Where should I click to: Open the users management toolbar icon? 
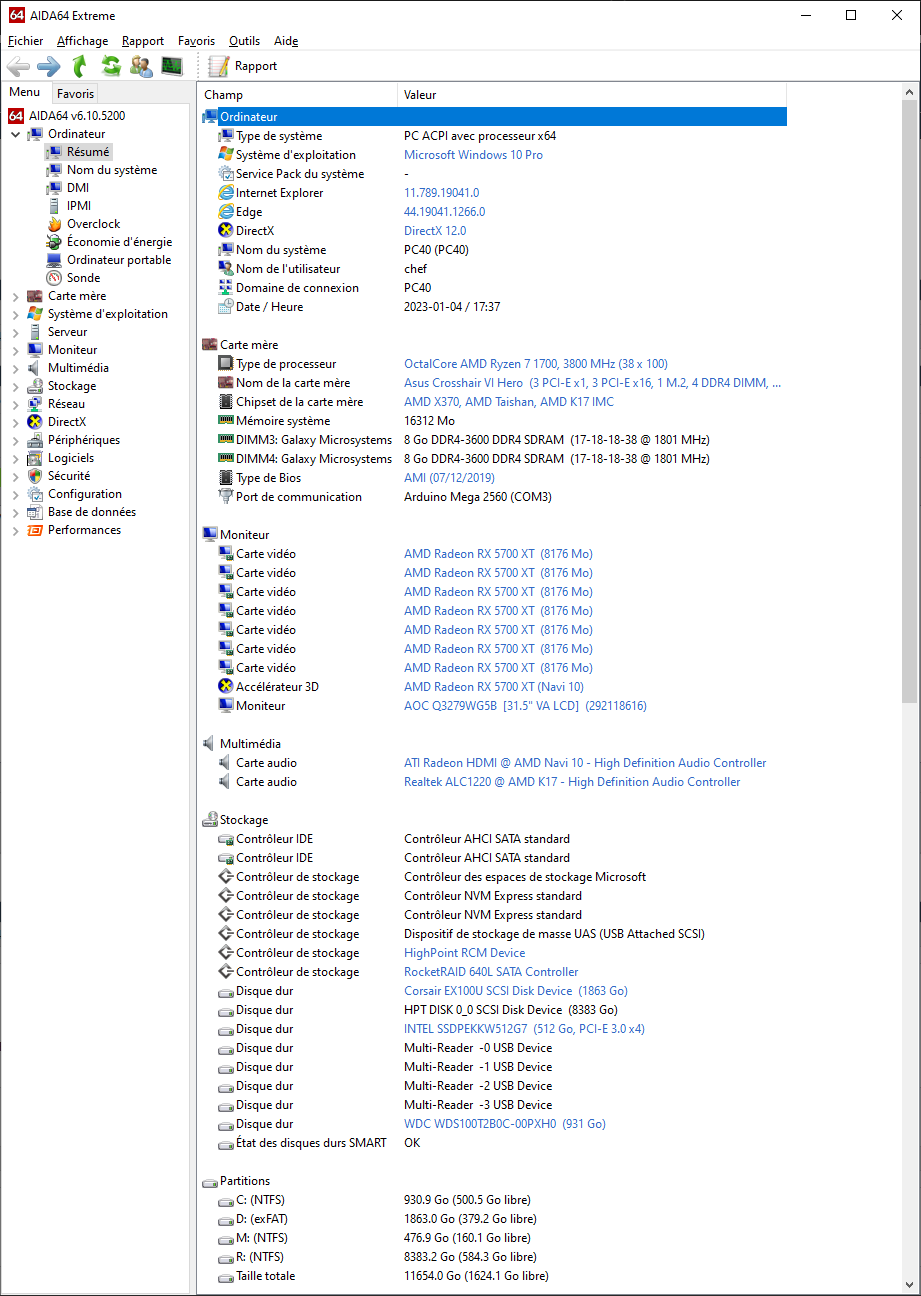(x=142, y=66)
